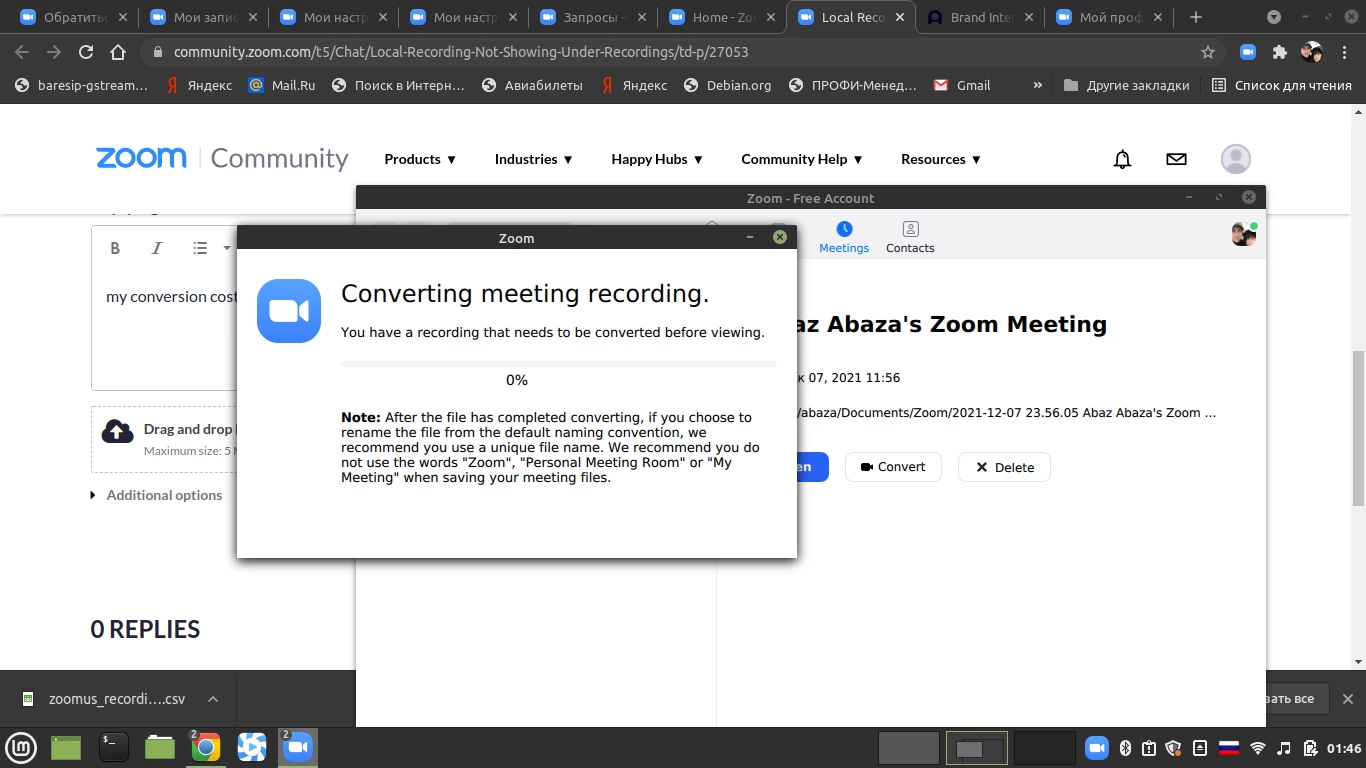
Task: Open the Debian.org bookmark
Action: (x=728, y=85)
